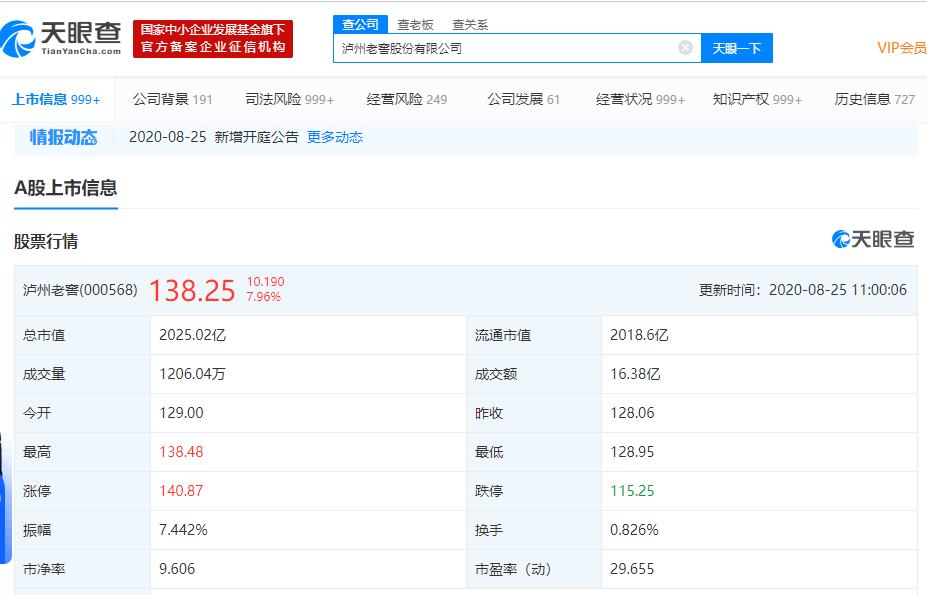Image resolution: width=927 pixels, height=595 pixels.
Task: Open the 上市信息 999+ tab
Action: point(56,99)
